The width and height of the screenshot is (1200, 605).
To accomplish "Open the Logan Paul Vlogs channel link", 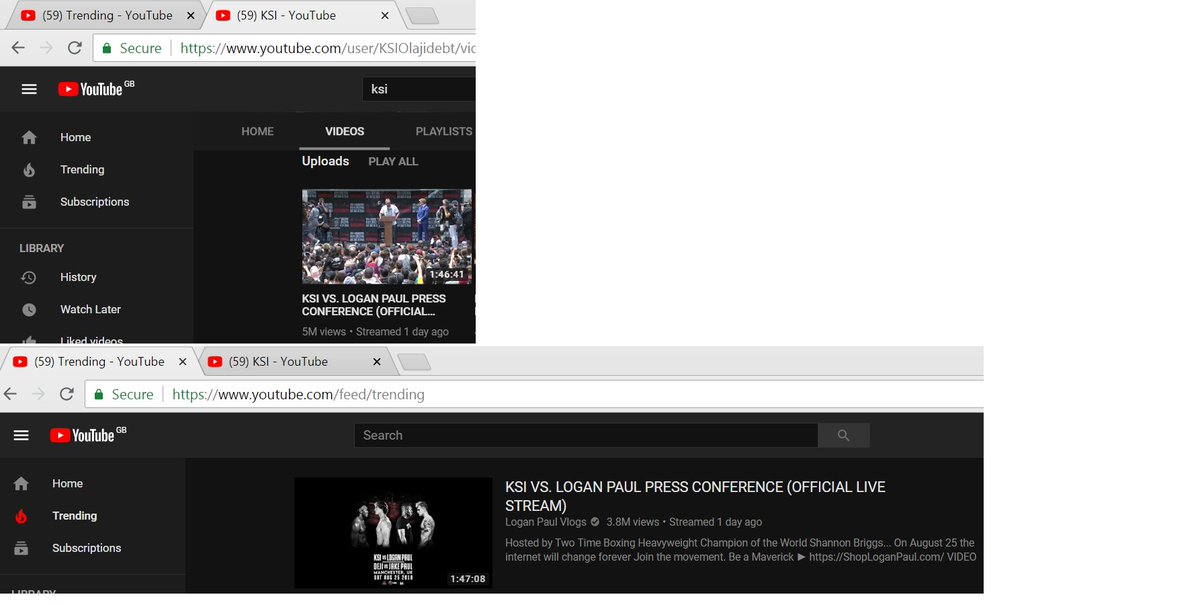I will pyautogui.click(x=544, y=522).
